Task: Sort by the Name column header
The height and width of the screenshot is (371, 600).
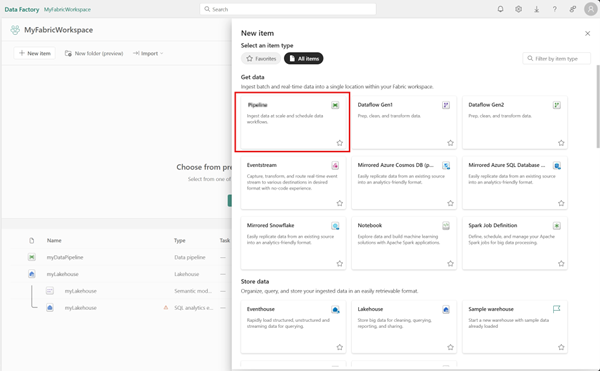Action: [x=54, y=240]
